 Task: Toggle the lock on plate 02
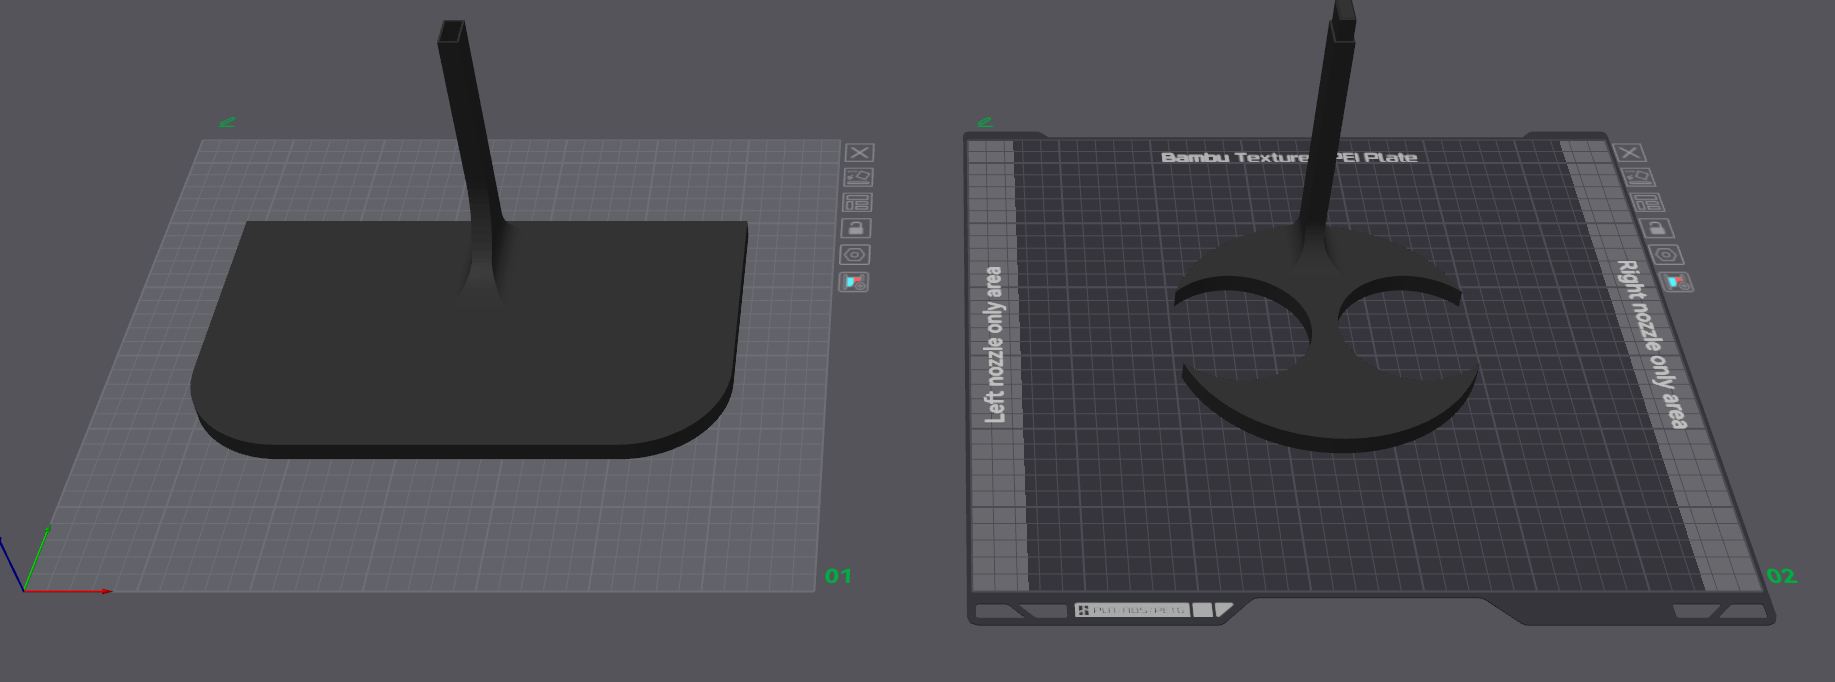pos(1655,229)
